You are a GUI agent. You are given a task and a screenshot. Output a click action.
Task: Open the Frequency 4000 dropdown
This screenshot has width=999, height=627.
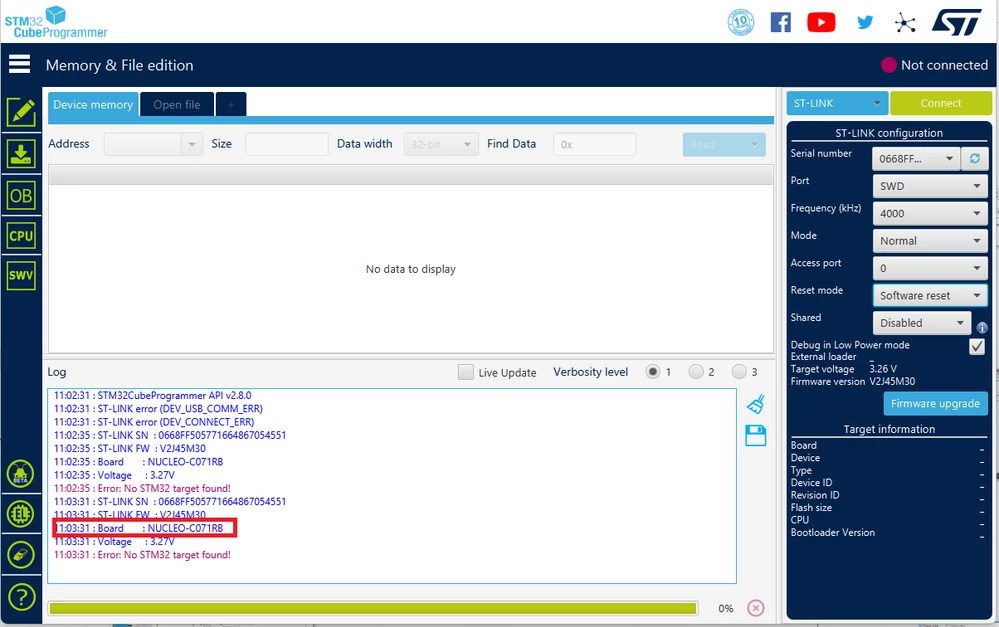click(x=930, y=213)
